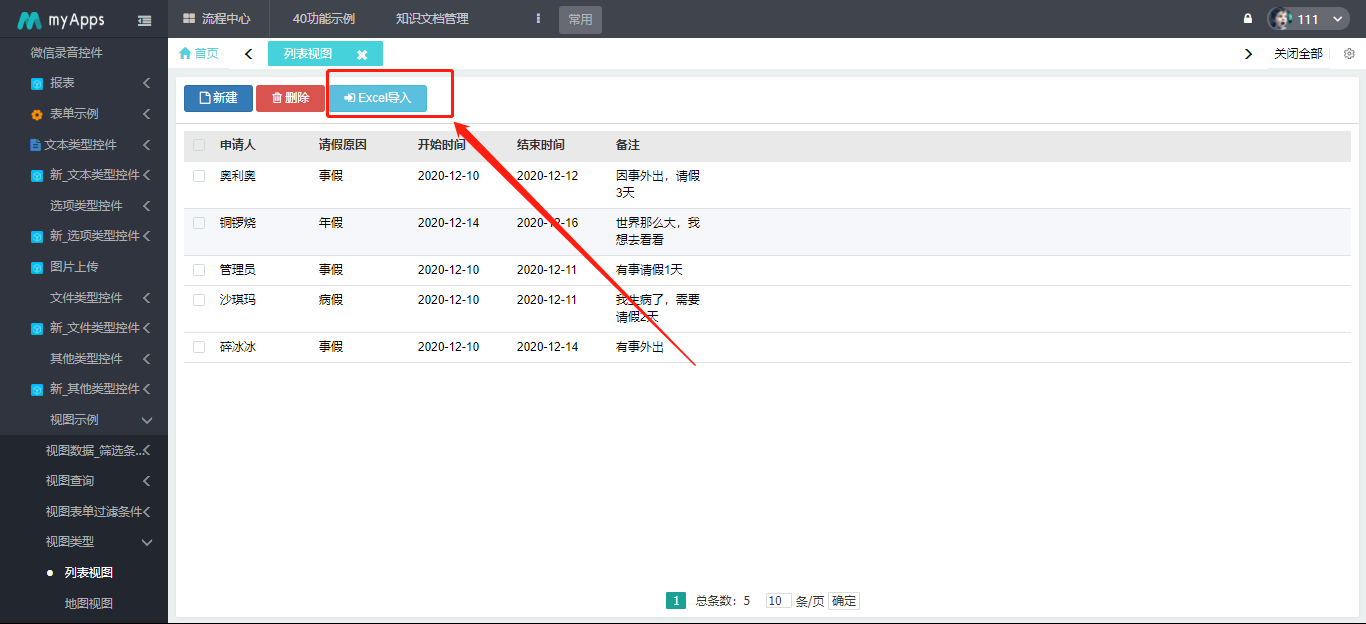Click the 确定 pagination confirm button
This screenshot has width=1366, height=624.
pyautogui.click(x=844, y=601)
